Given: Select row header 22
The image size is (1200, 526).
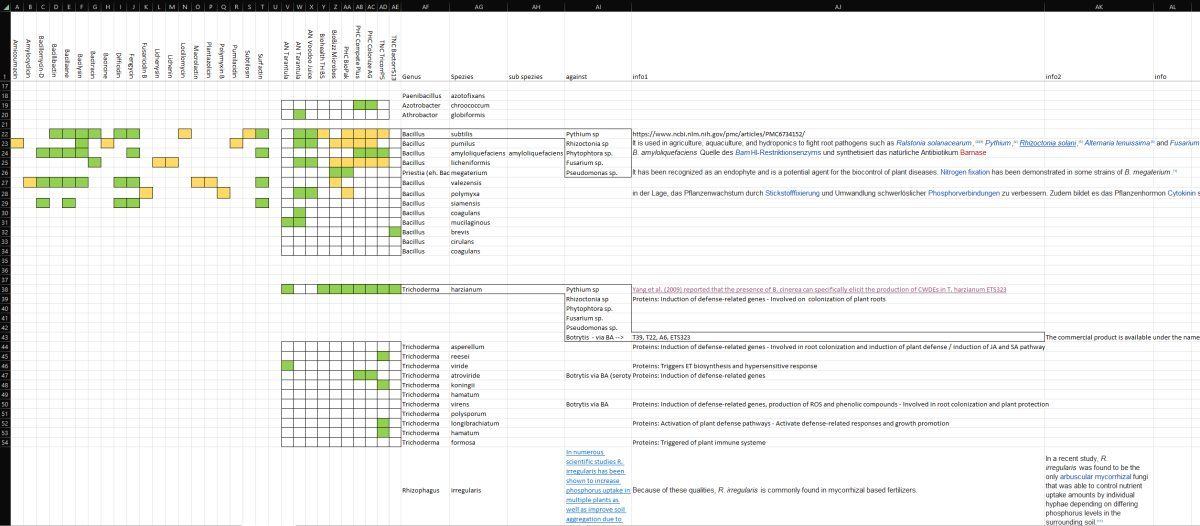Looking at the screenshot, I should pos(5,133).
